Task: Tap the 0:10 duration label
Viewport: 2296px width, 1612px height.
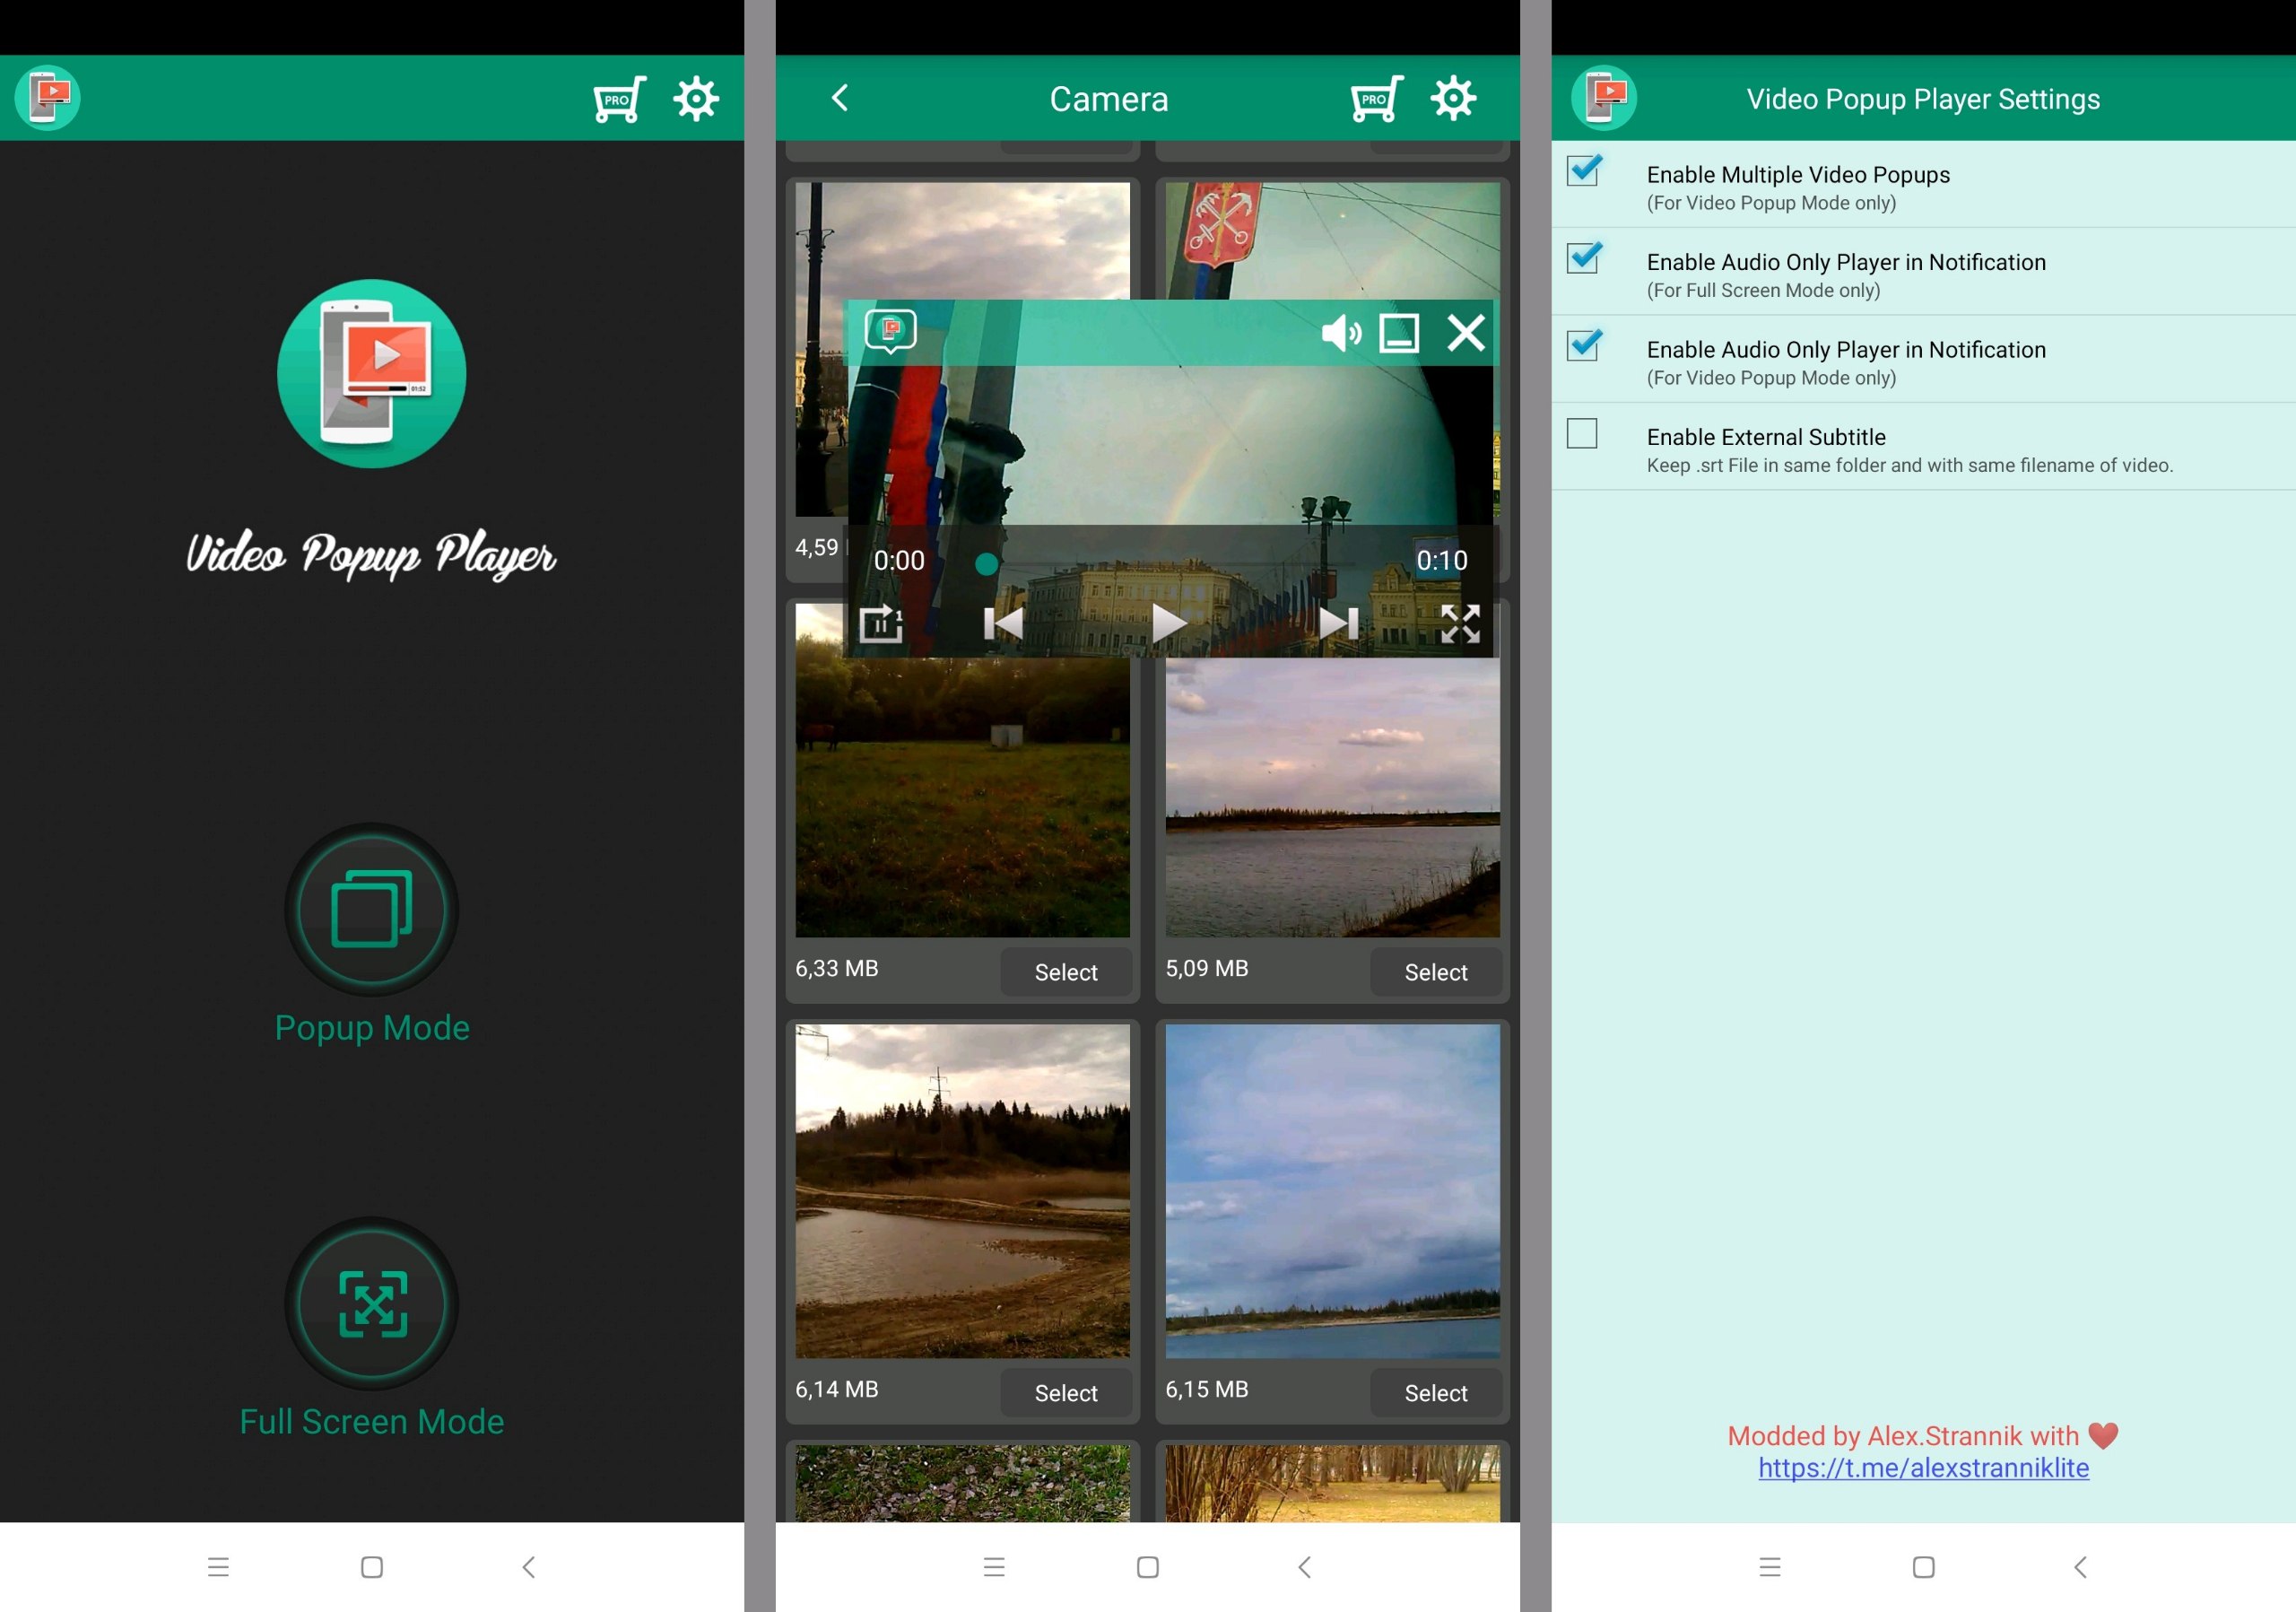Action: pos(1442,561)
